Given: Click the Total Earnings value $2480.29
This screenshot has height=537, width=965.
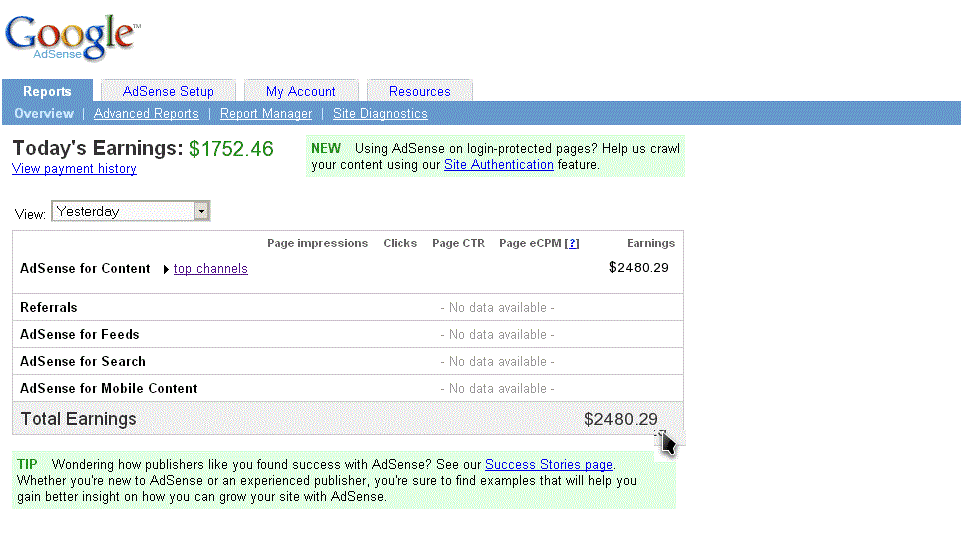Looking at the screenshot, I should pyautogui.click(x=620, y=420).
